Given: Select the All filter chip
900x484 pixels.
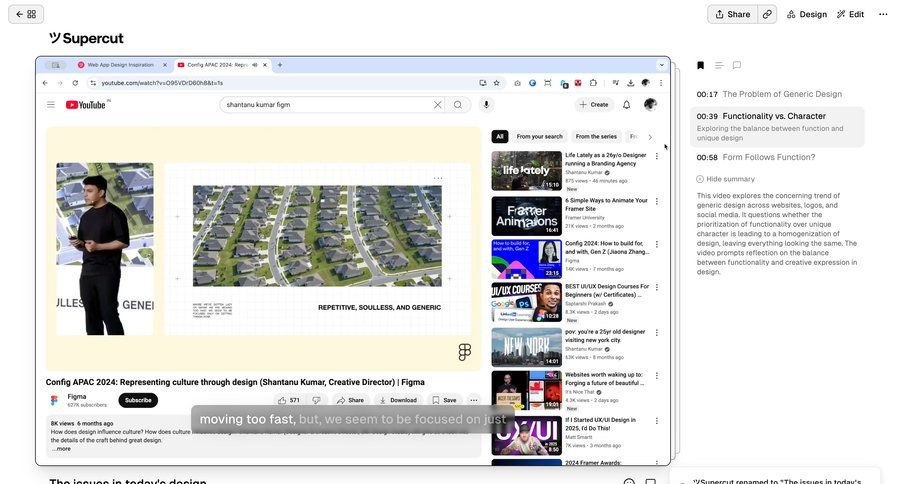Looking at the screenshot, I should tap(499, 137).
